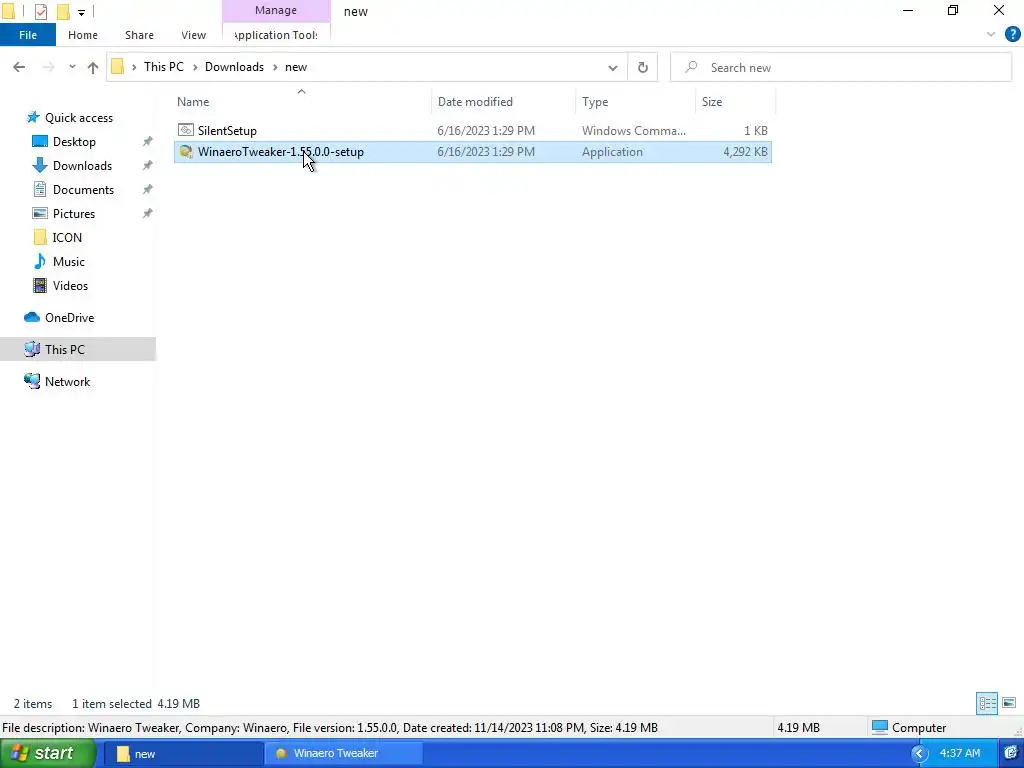The height and width of the screenshot is (768, 1024).
Task: Click the search magnifier icon
Action: pyautogui.click(x=692, y=67)
